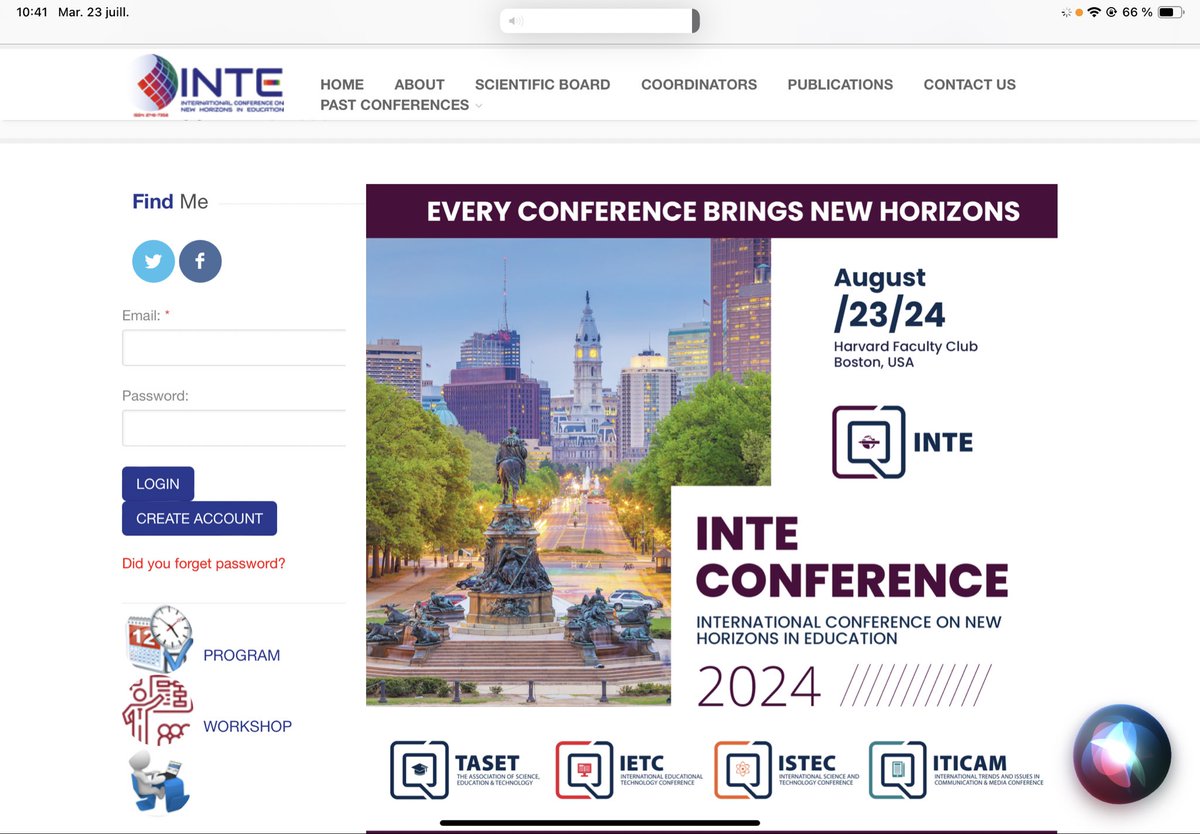Open the WORKSHOP link

tap(247, 726)
